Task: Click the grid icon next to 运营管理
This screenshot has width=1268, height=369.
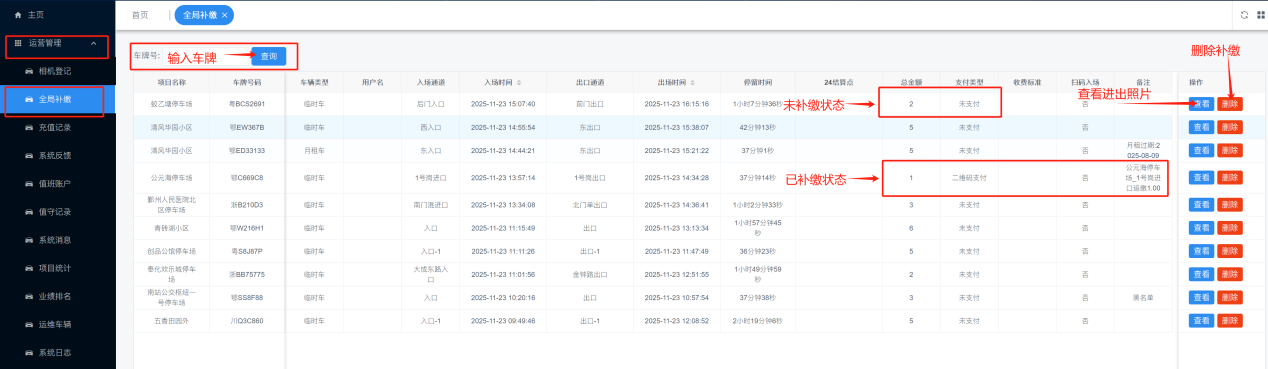Action: 18,44
